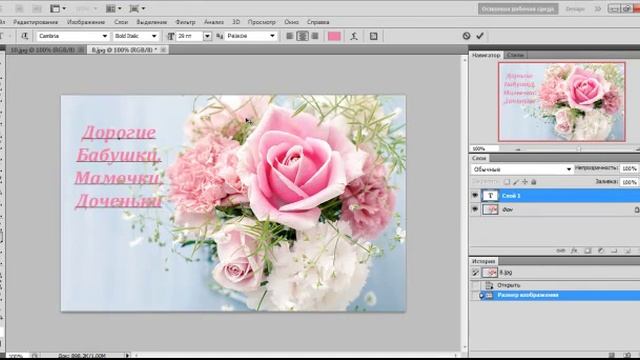Open the Выделение menu
640x360 pixels.
point(151,22)
